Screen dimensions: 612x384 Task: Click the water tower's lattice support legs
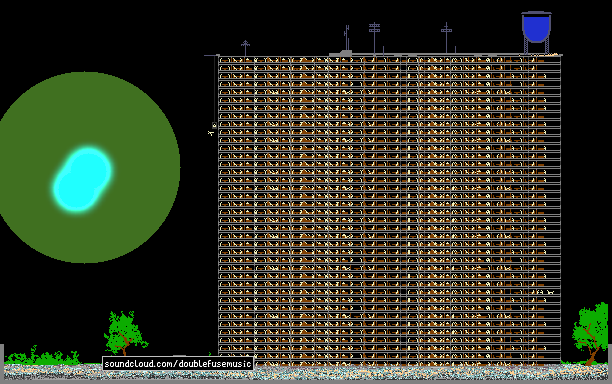537,47
